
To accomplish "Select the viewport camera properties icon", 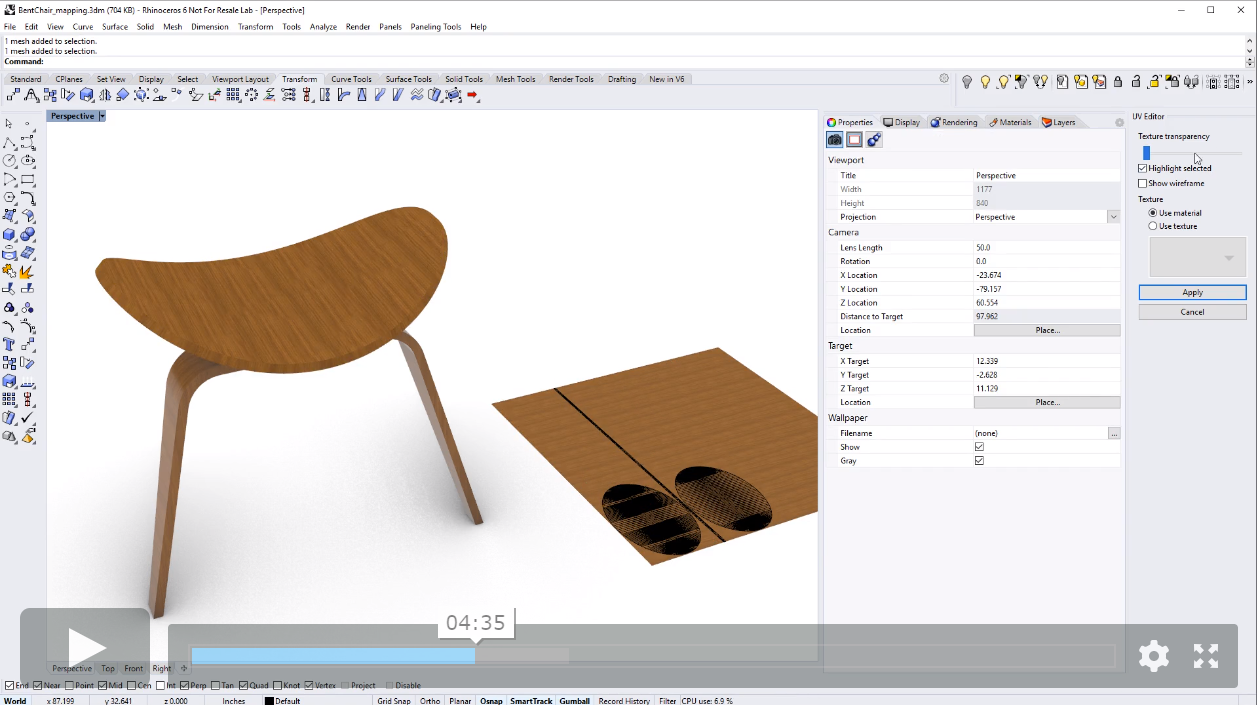I will tap(835, 140).
